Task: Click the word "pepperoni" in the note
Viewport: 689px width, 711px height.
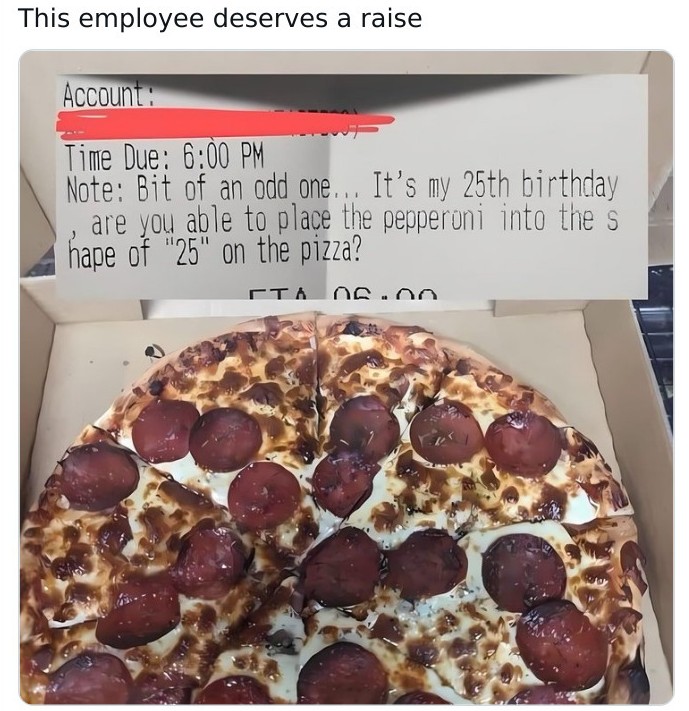Action: 434,219
